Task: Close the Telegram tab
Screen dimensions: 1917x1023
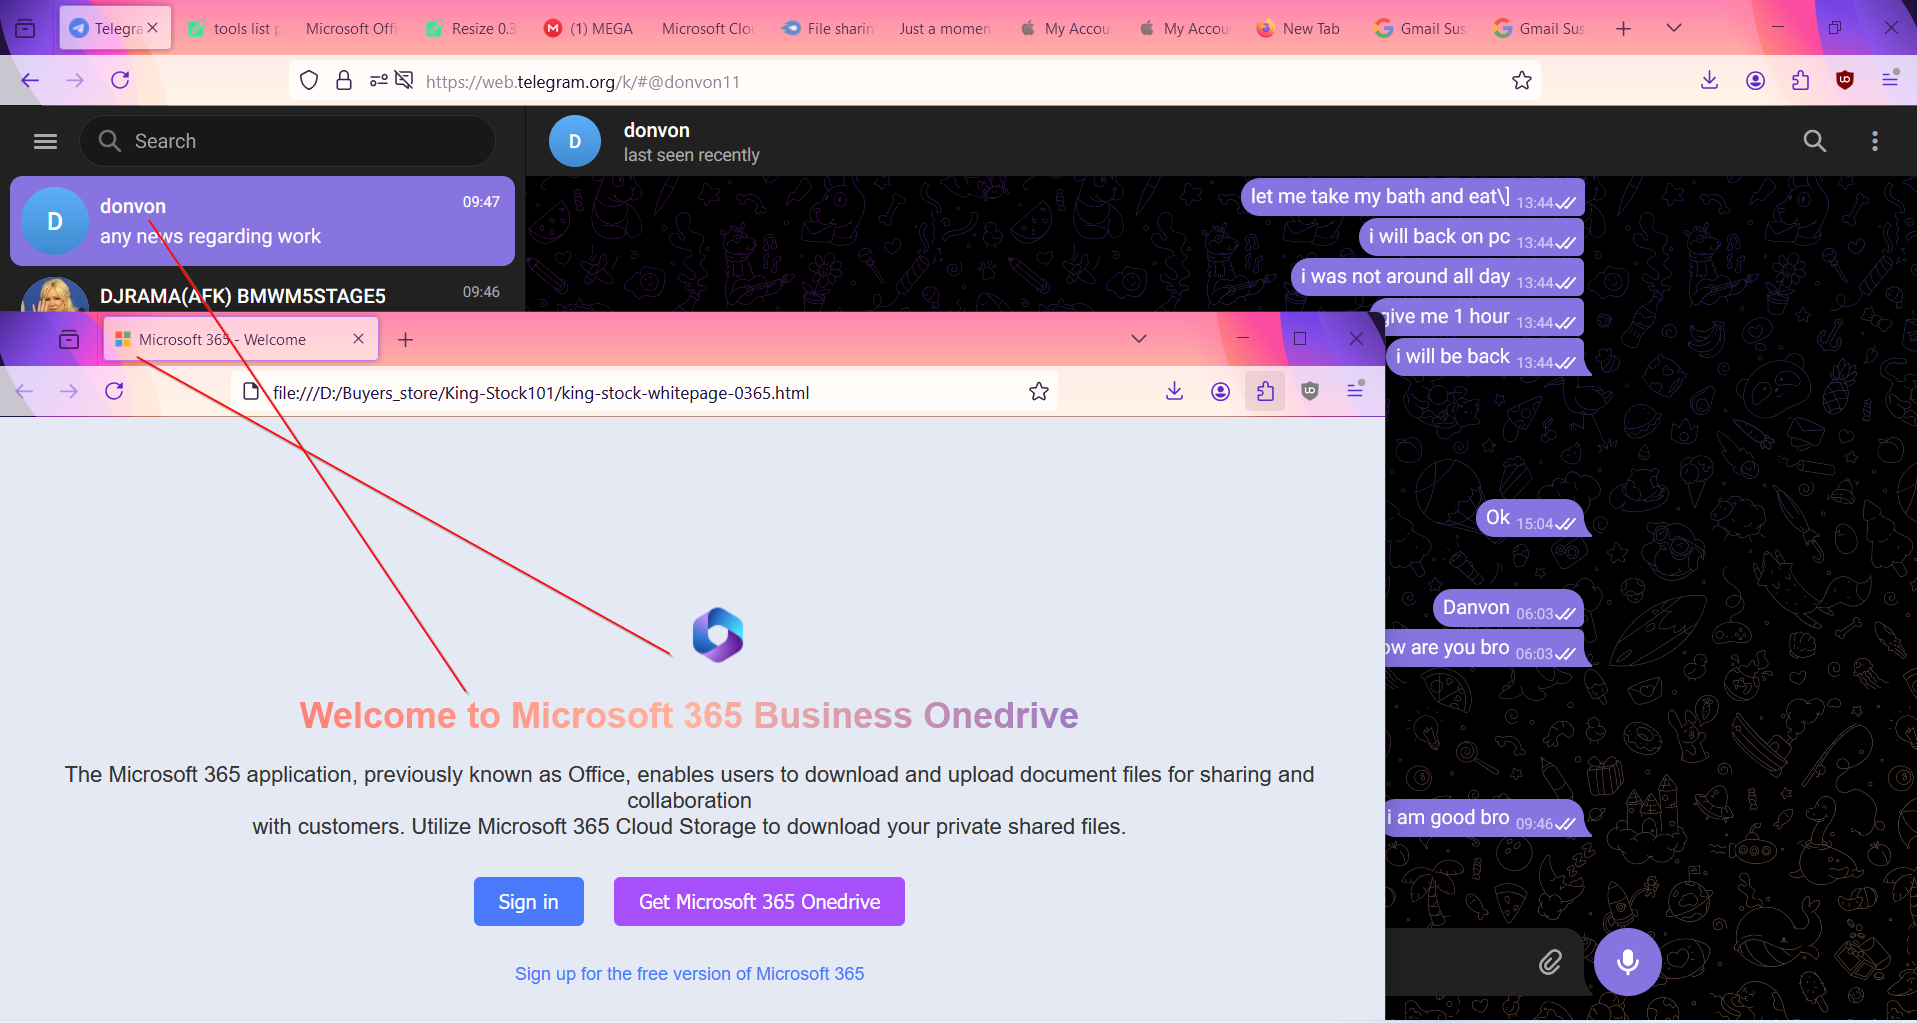Action: tap(153, 28)
